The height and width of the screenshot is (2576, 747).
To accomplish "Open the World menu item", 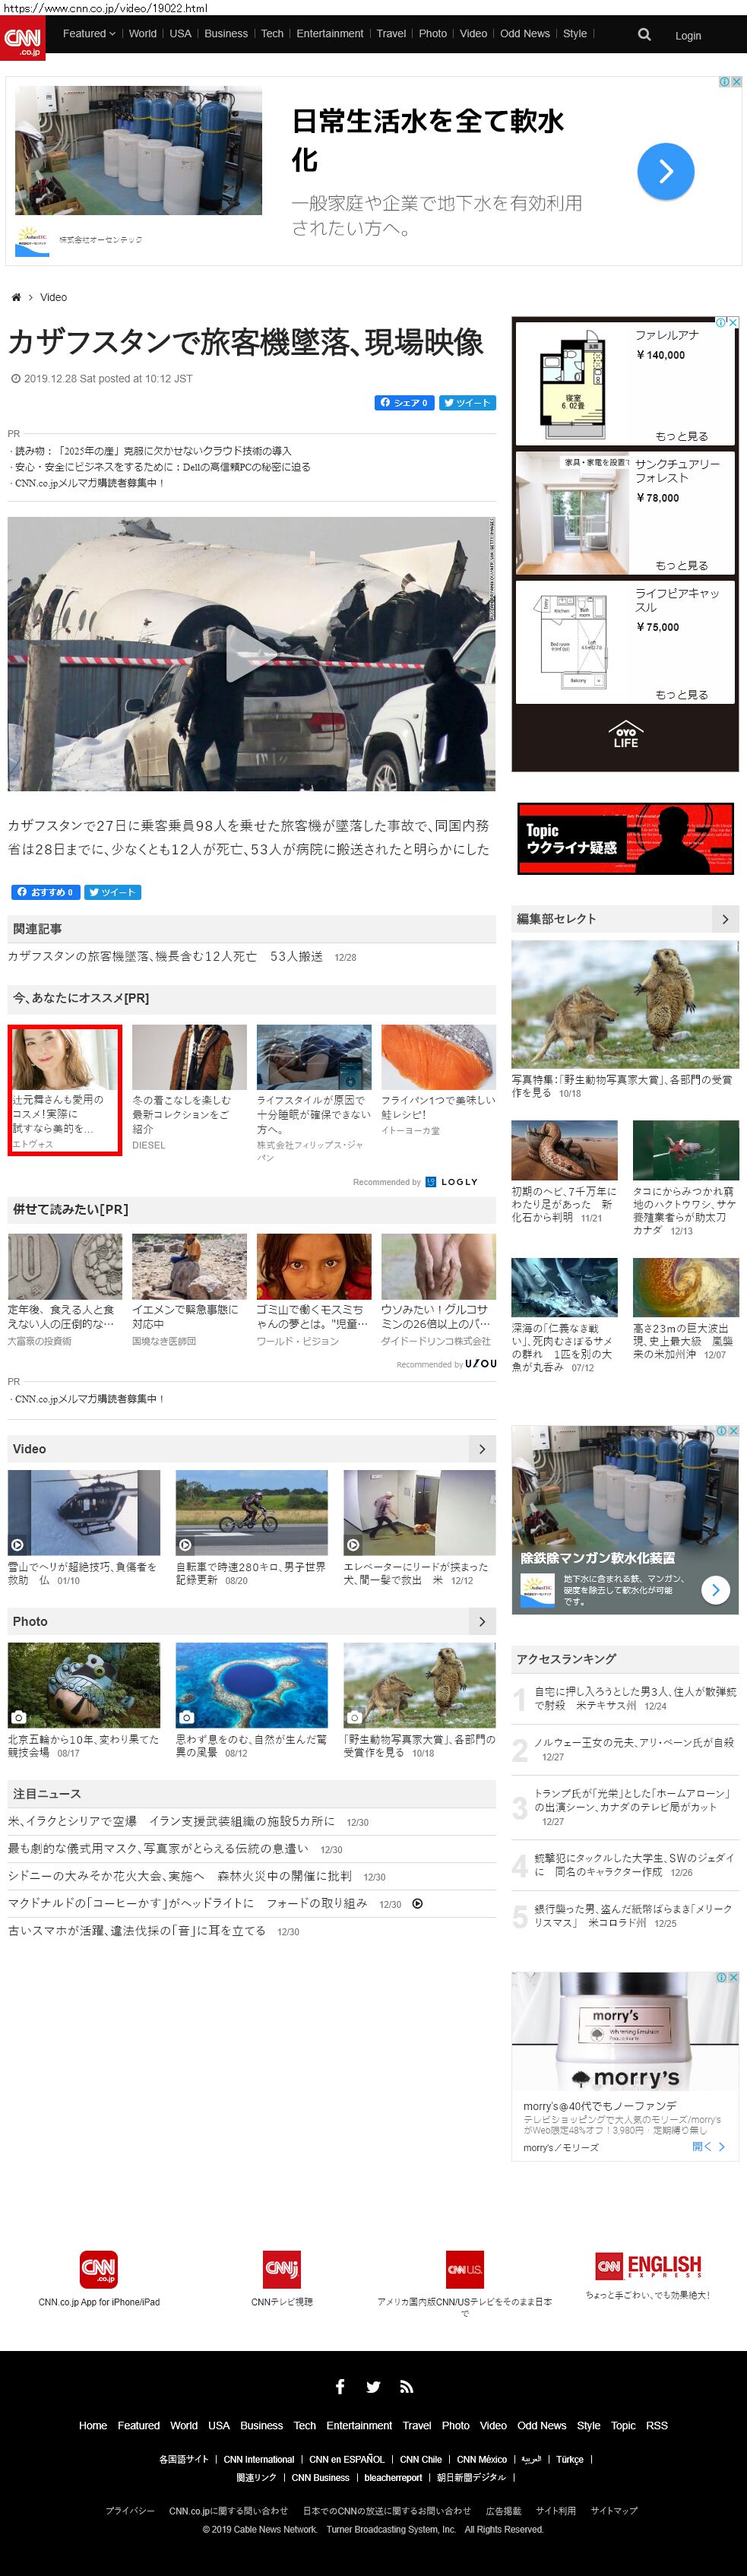I will (143, 33).
